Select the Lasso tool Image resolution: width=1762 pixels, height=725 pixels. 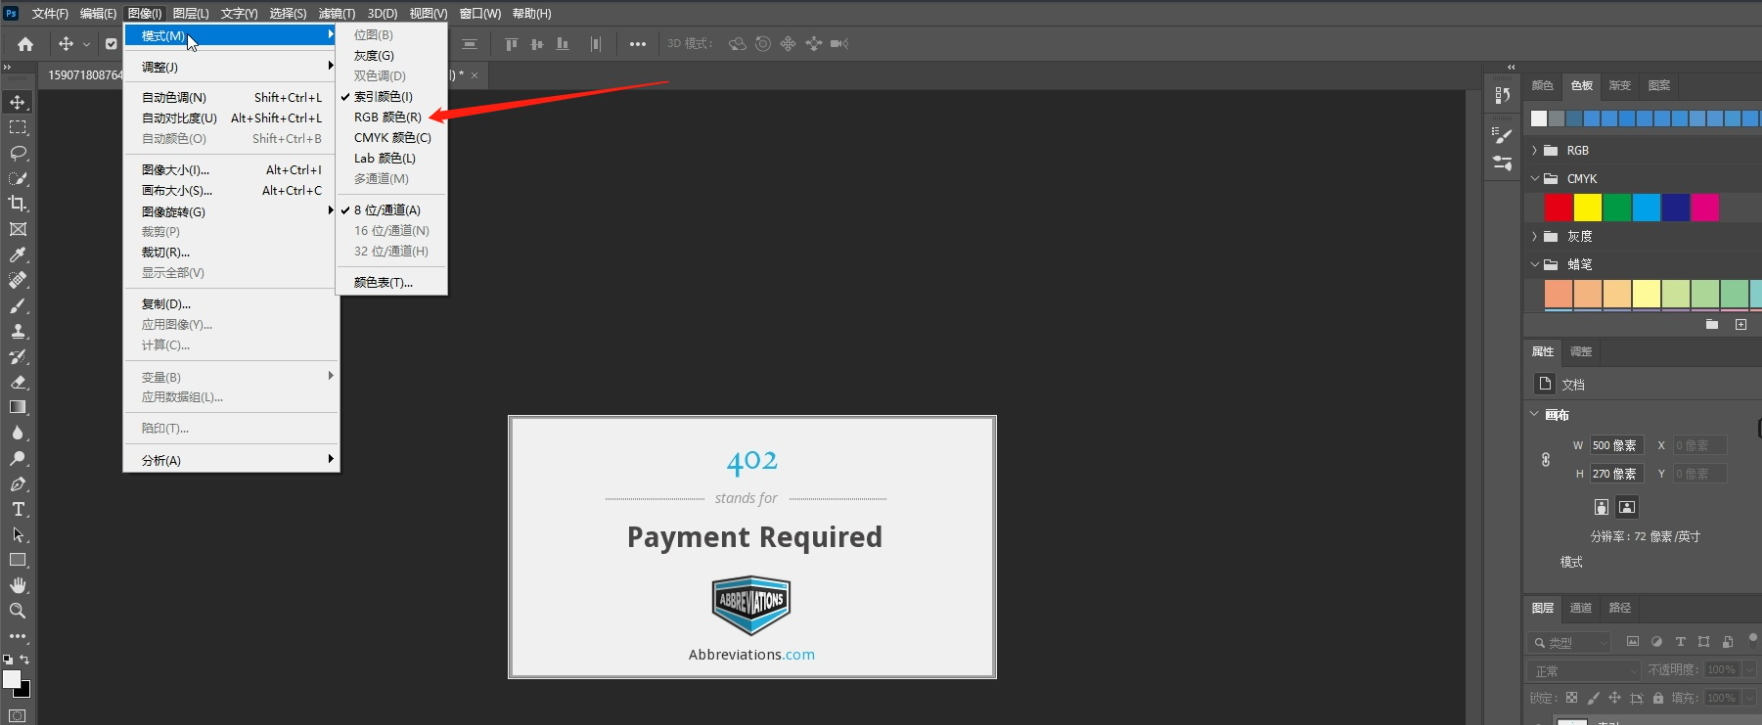tap(18, 153)
